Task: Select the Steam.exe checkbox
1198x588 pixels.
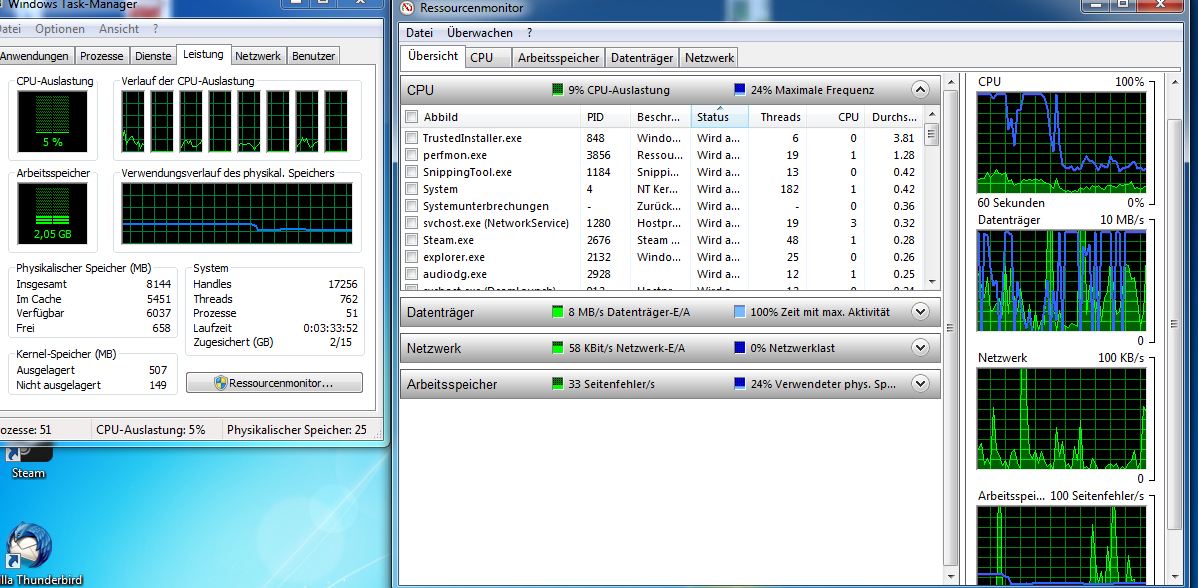Action: click(411, 240)
